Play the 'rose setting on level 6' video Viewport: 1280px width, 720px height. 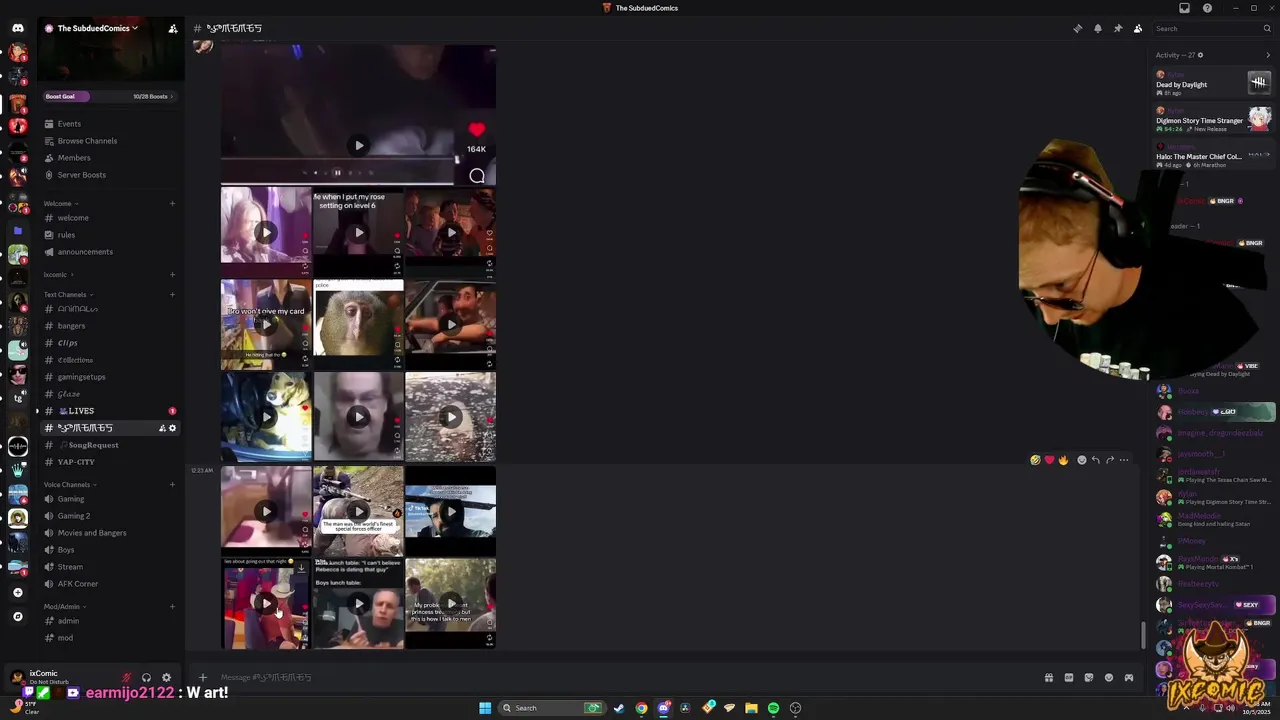click(x=359, y=233)
